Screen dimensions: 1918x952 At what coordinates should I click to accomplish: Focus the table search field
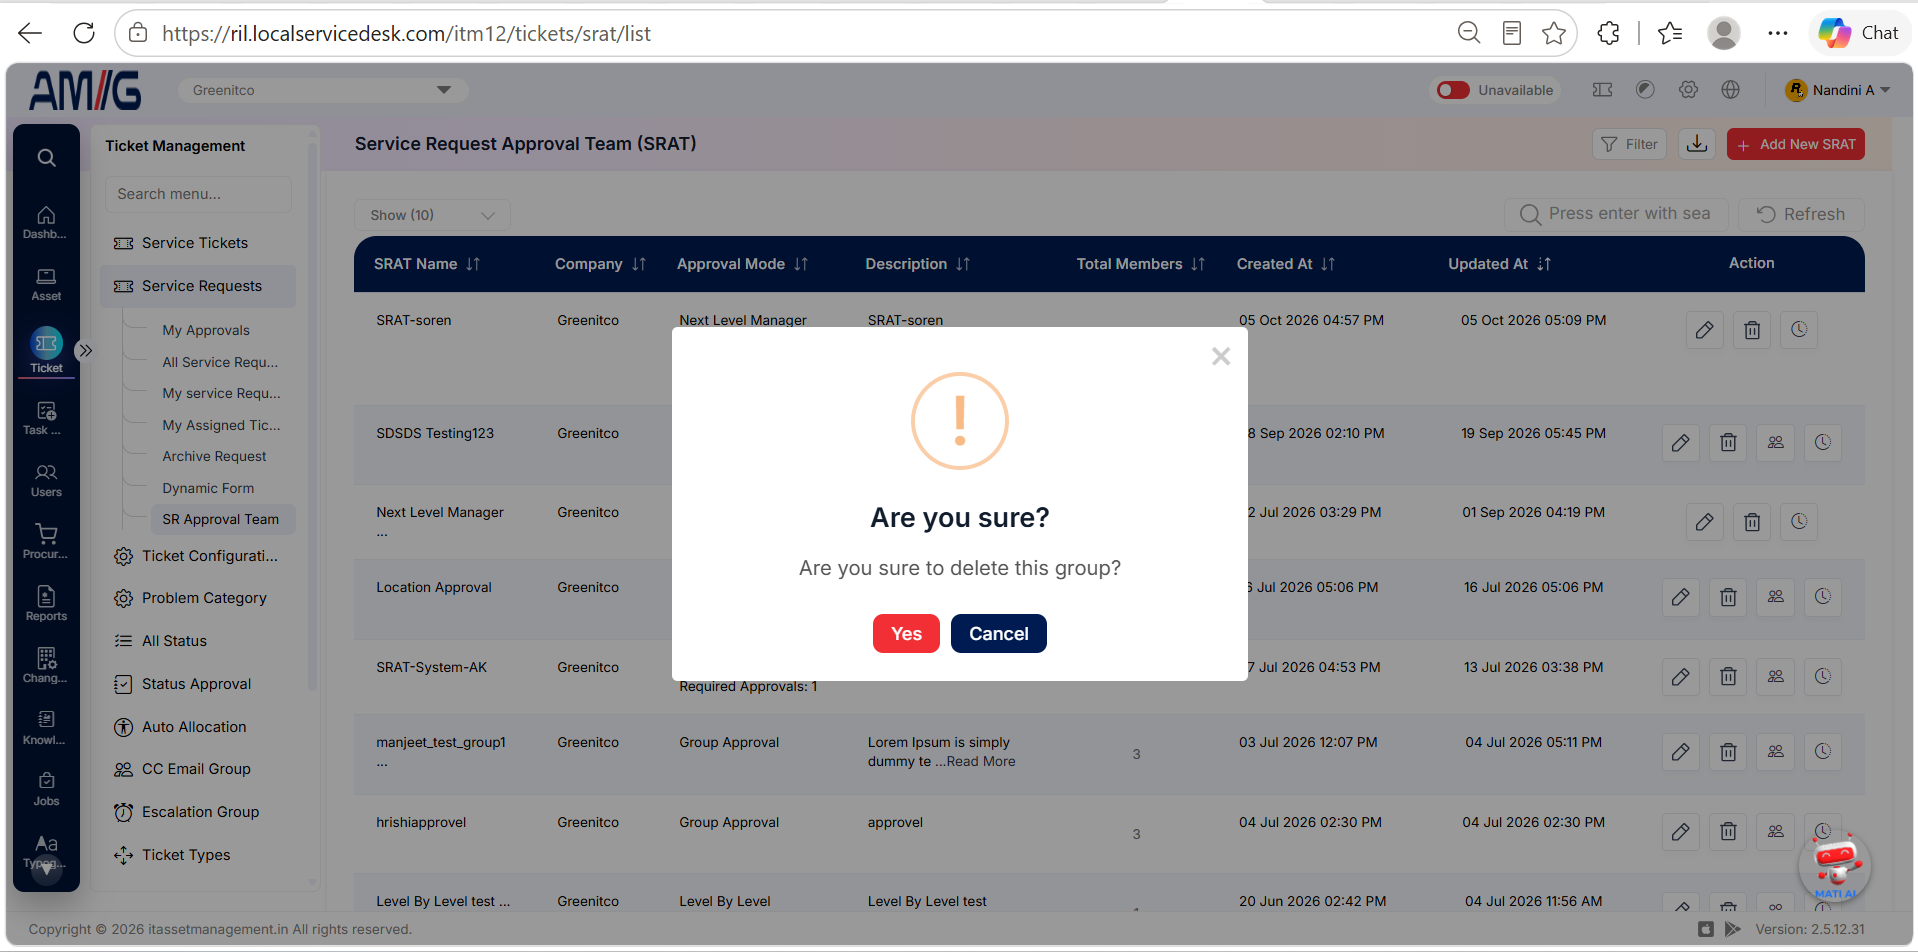[1616, 214]
